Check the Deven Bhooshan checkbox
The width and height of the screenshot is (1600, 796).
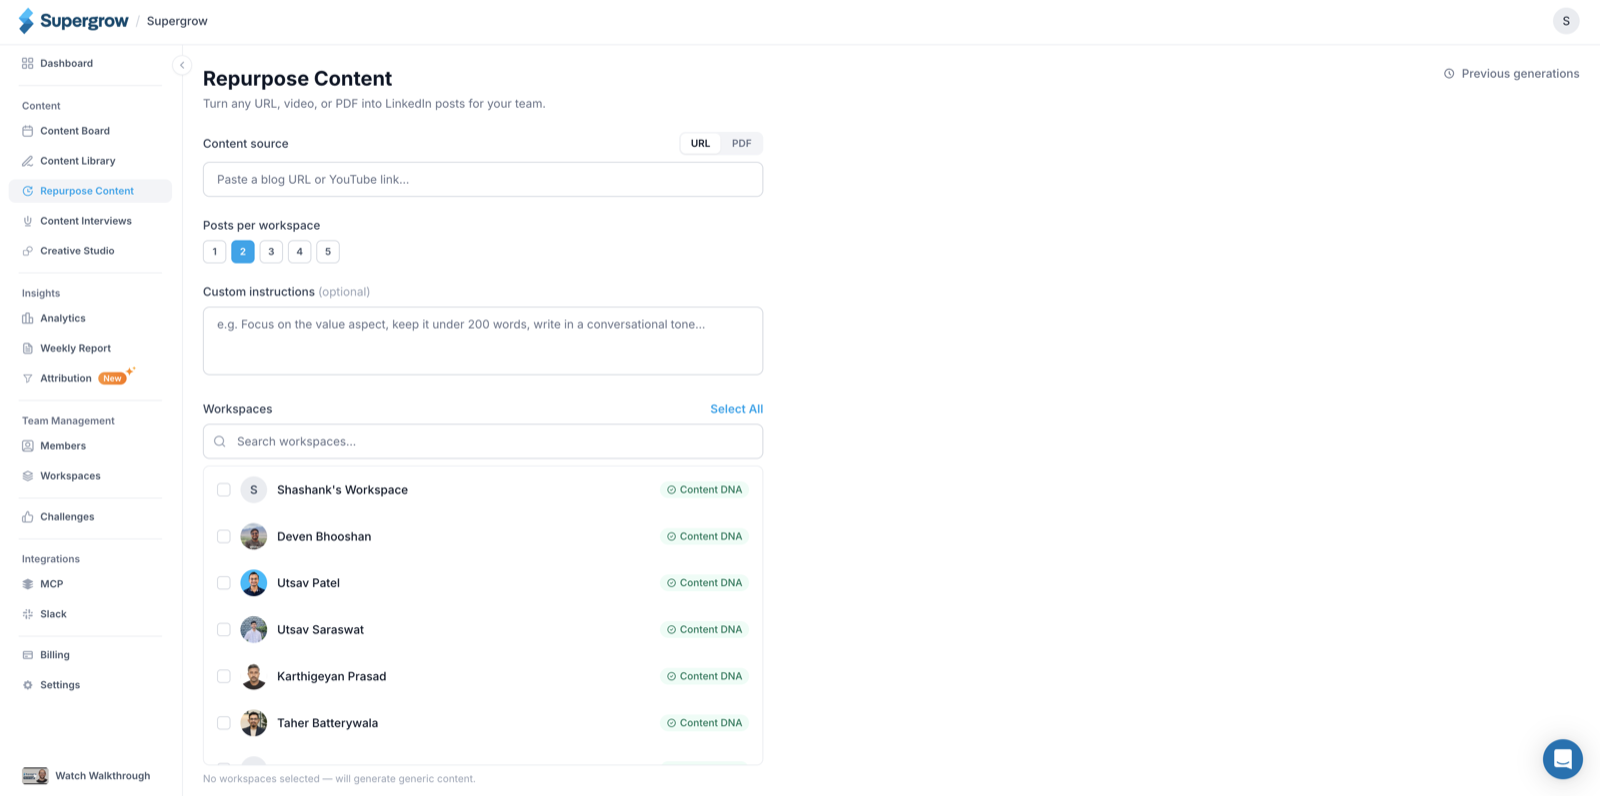pos(224,536)
